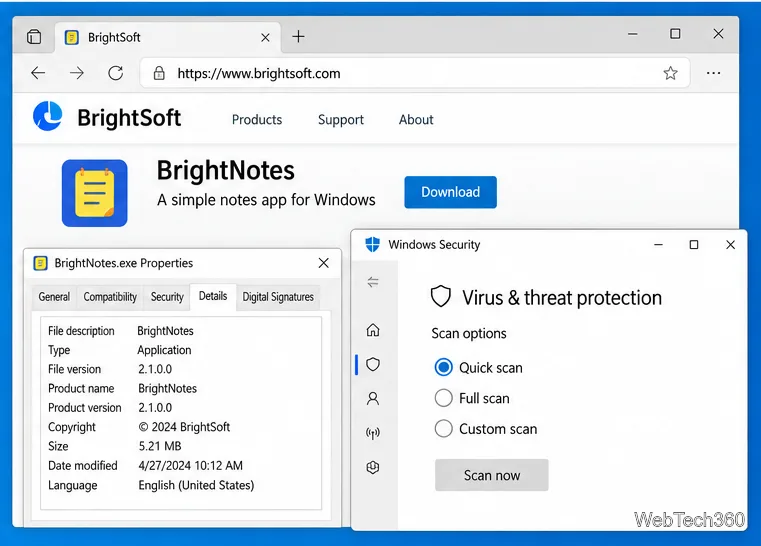
Task: Select the Language value English (United States)
Action: click(x=196, y=485)
